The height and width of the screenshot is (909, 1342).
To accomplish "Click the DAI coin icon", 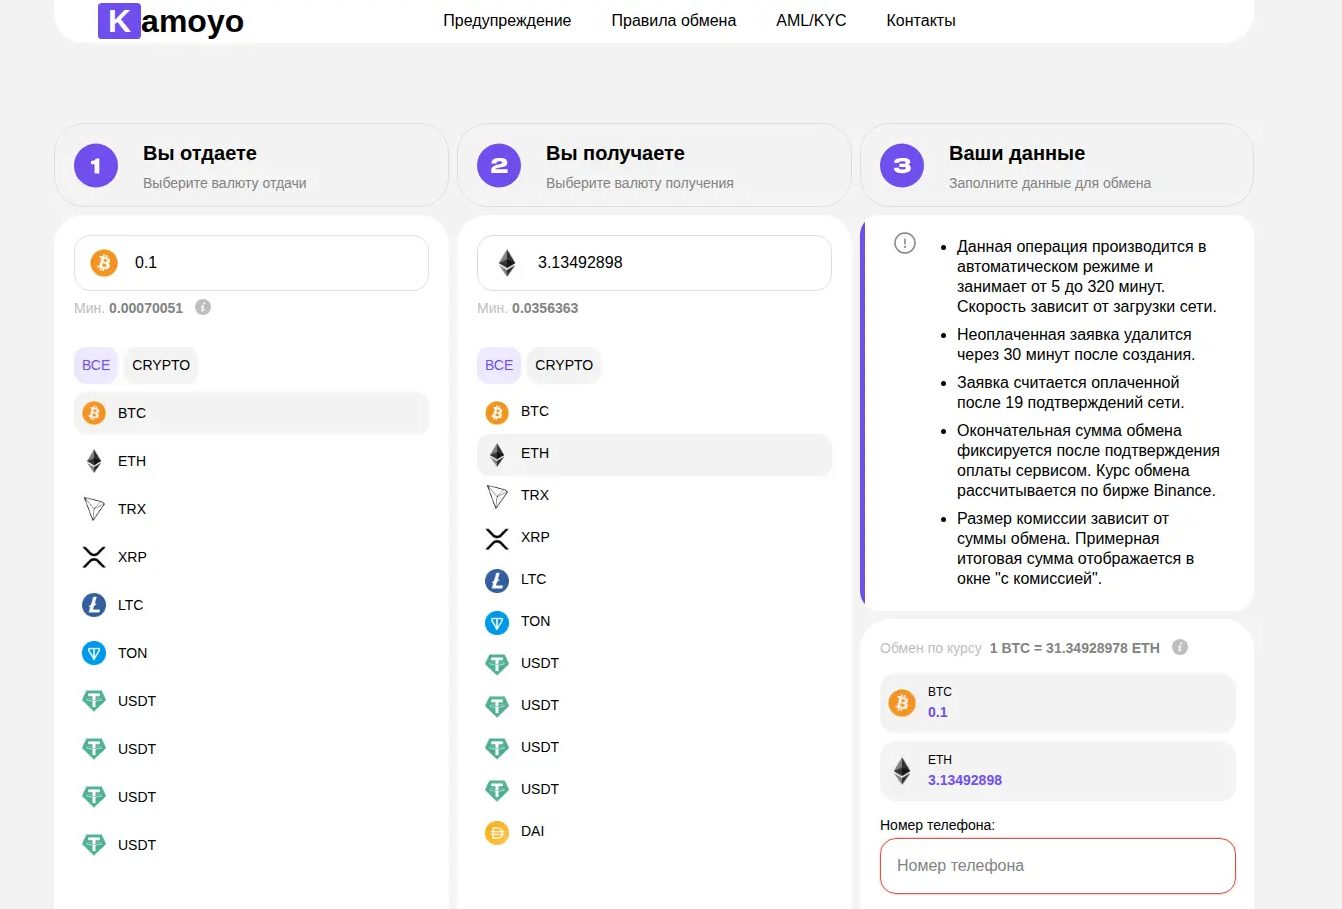I will pos(497,832).
